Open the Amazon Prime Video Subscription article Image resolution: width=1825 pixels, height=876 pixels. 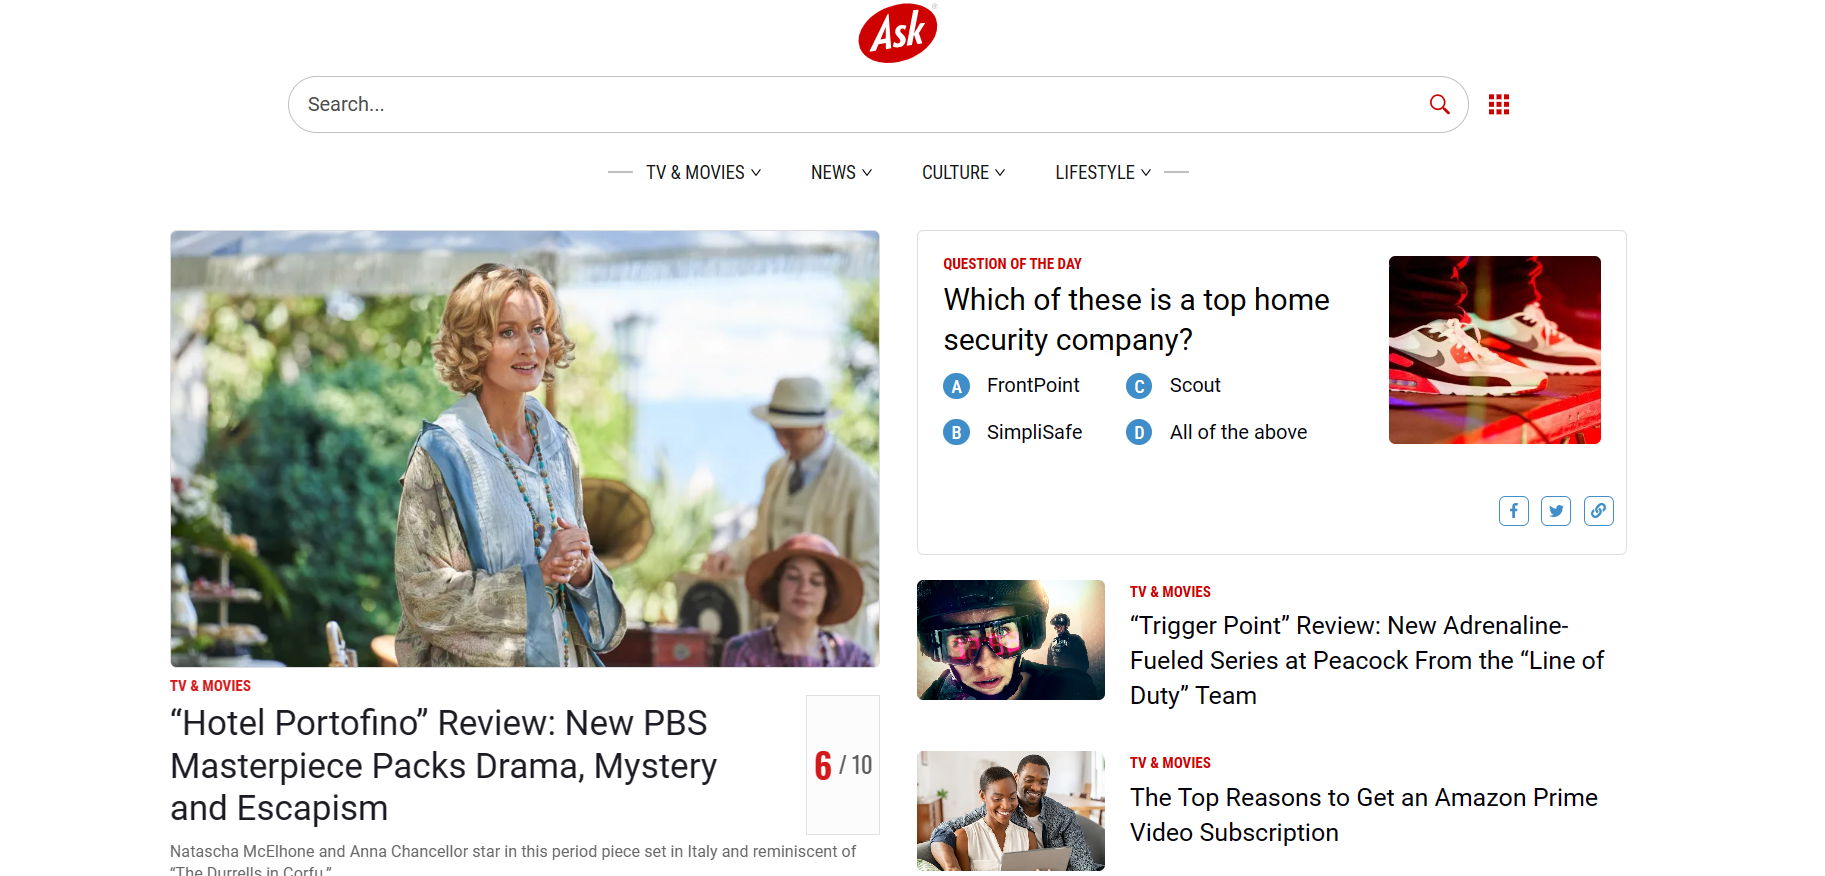coord(1364,815)
